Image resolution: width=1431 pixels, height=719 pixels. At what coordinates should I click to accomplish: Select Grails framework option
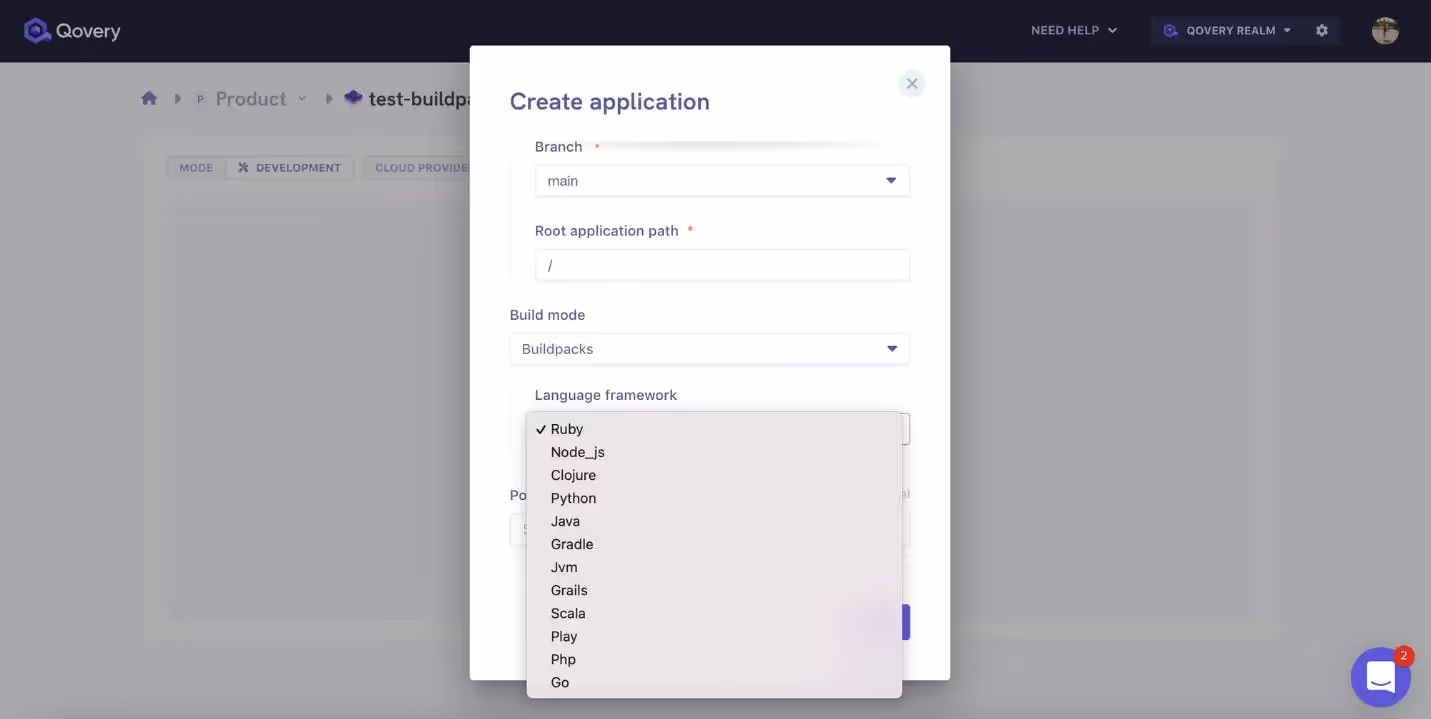point(714,590)
